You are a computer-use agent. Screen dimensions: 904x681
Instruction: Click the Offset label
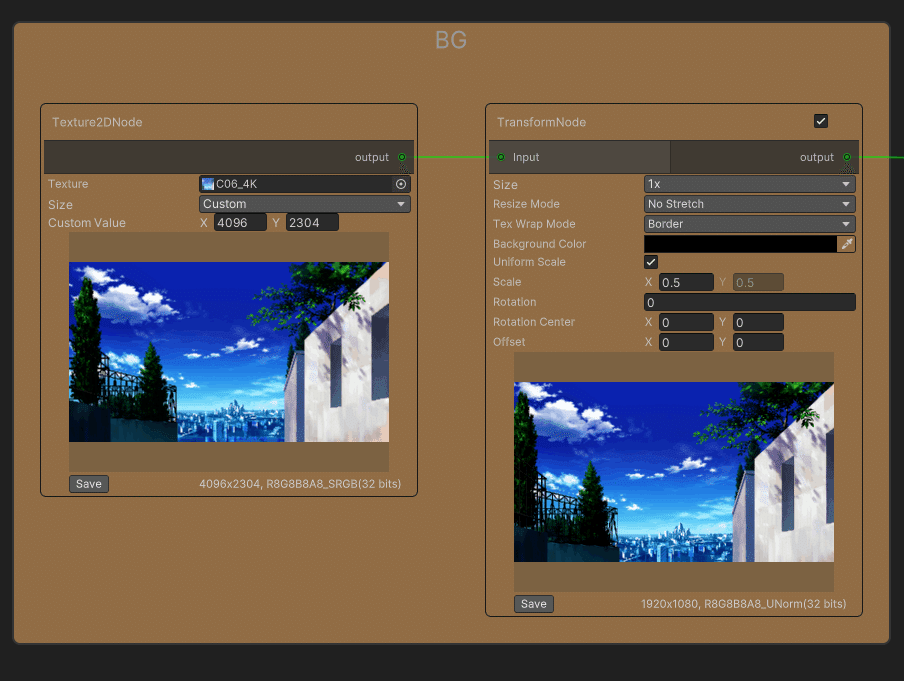point(509,342)
